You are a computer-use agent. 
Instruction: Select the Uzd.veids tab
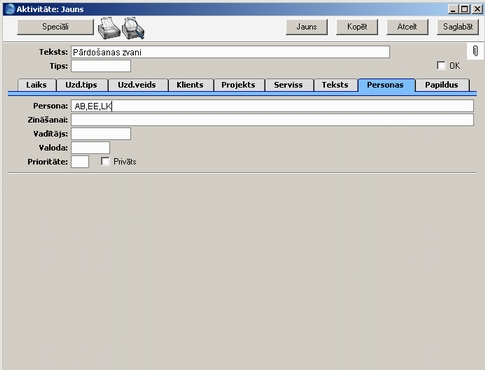[x=137, y=85]
